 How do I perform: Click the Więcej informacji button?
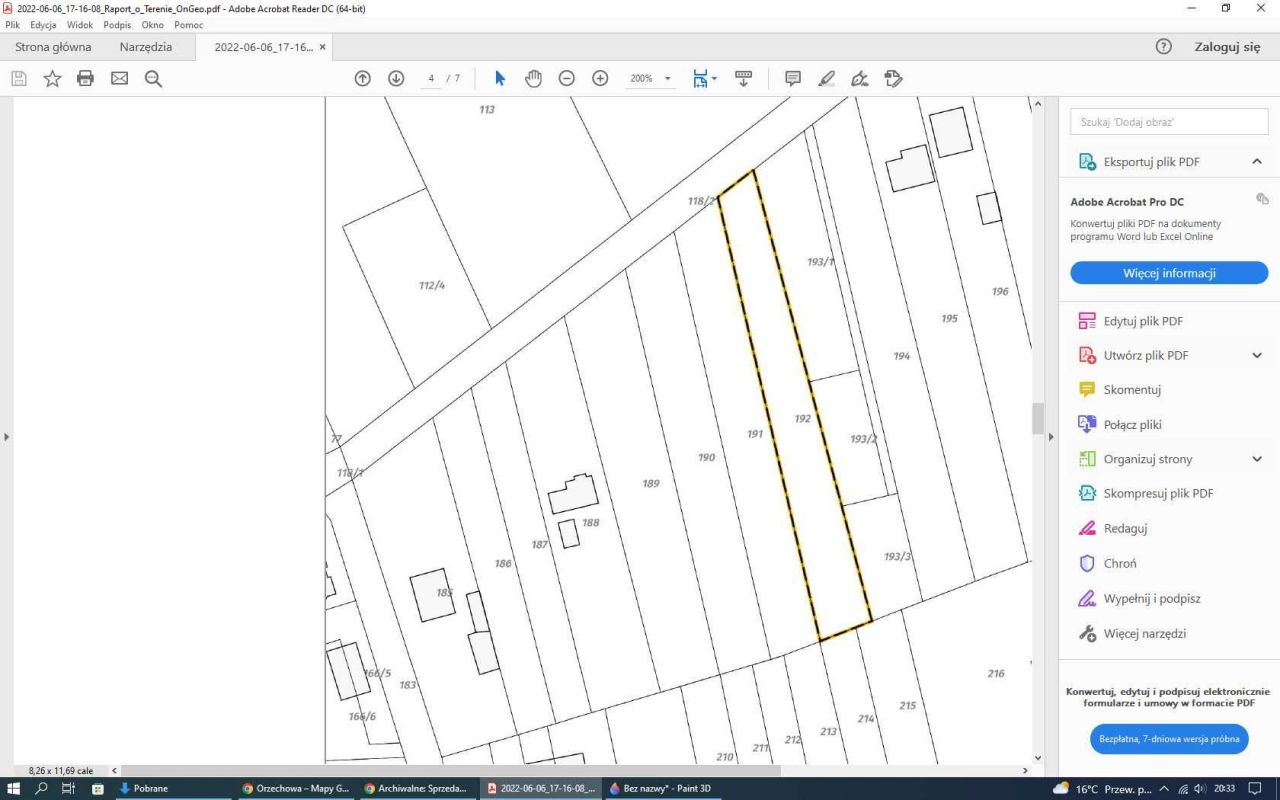click(1169, 273)
